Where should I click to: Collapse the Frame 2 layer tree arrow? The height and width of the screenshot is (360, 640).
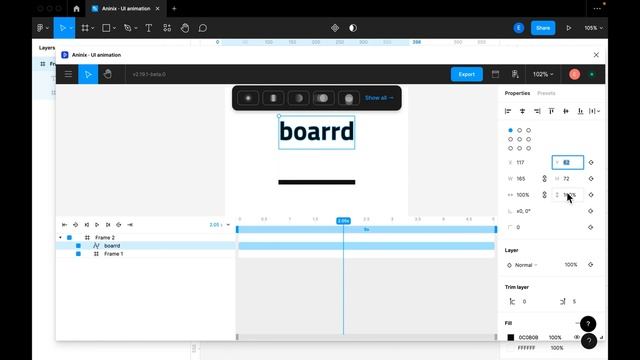pyautogui.click(x=60, y=238)
